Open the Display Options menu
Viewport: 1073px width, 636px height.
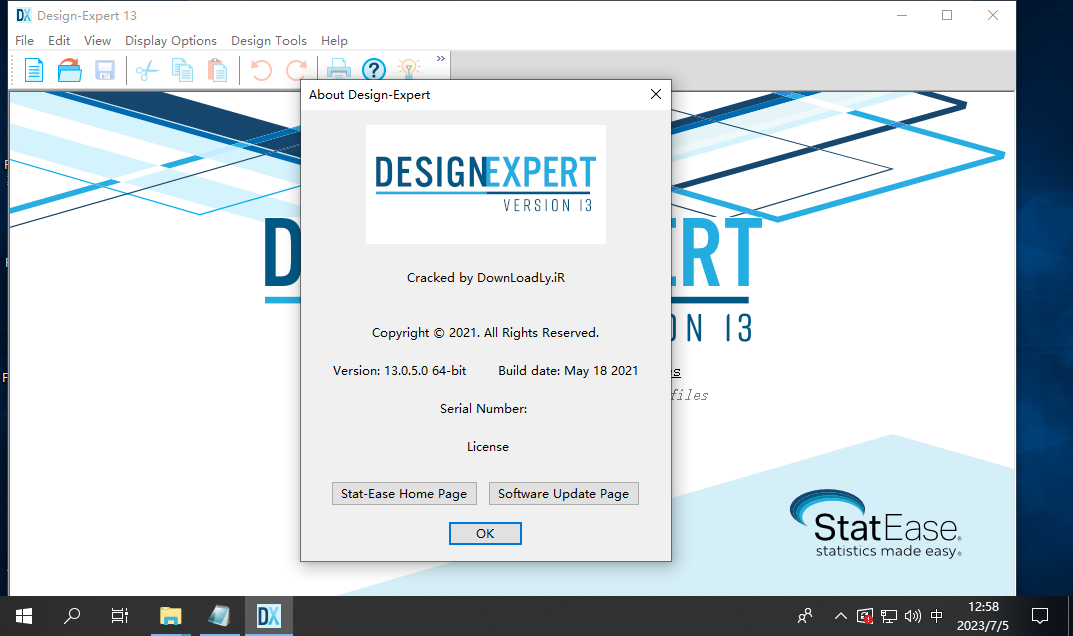coord(170,40)
